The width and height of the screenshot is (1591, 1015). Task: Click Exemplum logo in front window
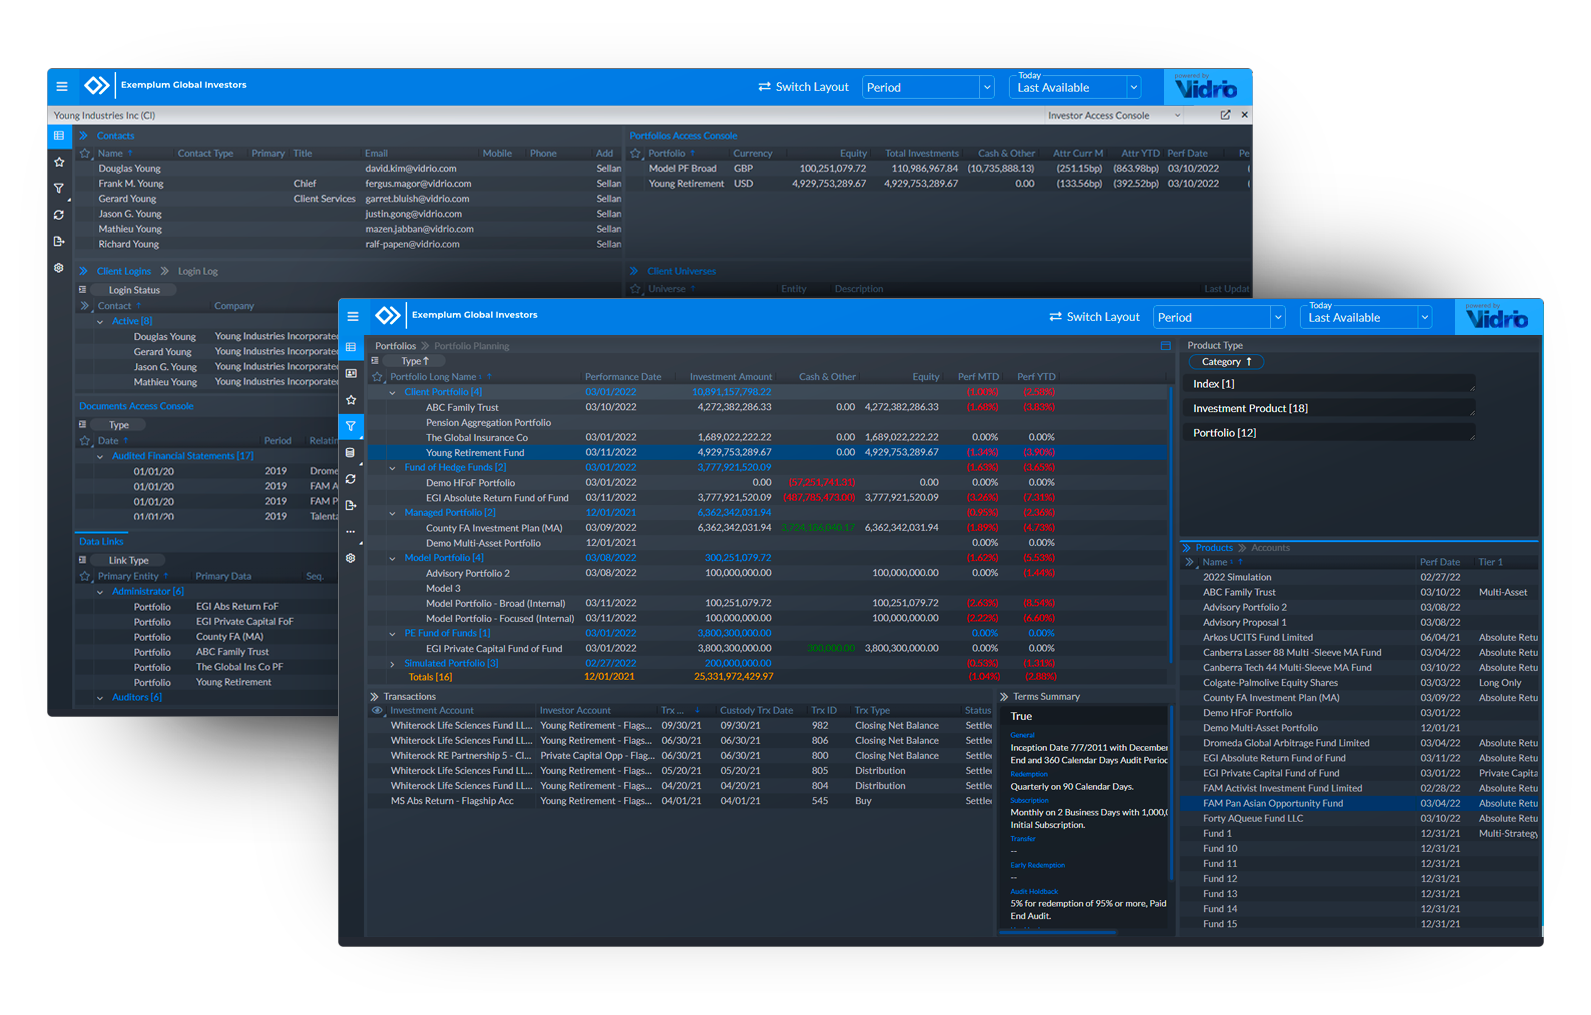(388, 316)
